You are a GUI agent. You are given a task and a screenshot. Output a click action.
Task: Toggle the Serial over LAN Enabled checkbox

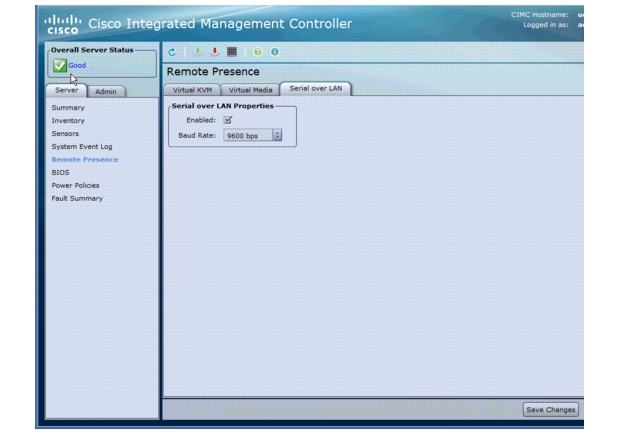tap(228, 120)
